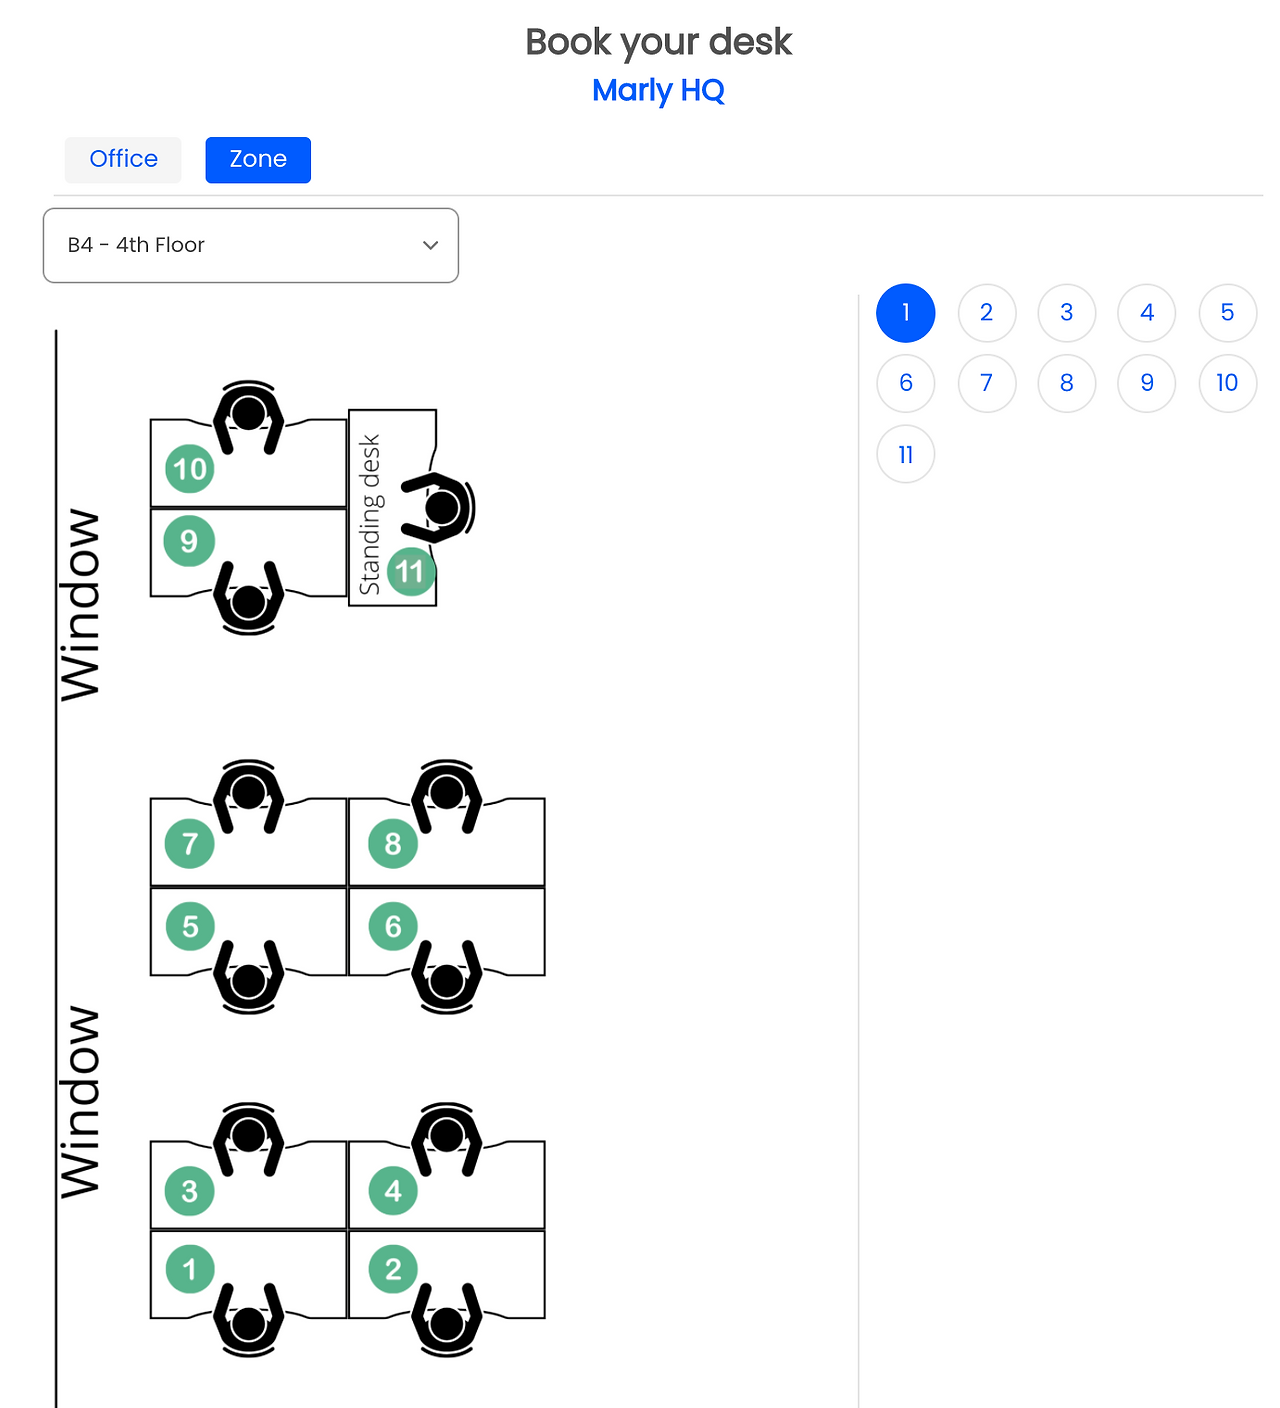Switch to the Zone tab
This screenshot has width=1280, height=1408.
point(258,160)
